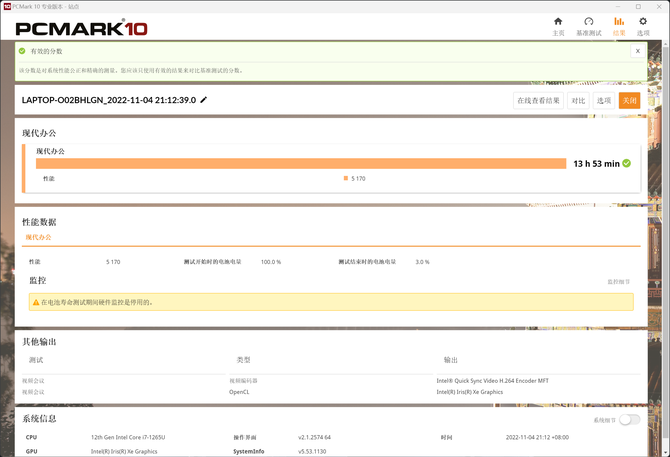Viewport: 670px width, 457px height.
Task: Click the orange legend swatch next to 5 170
Action: (x=346, y=178)
